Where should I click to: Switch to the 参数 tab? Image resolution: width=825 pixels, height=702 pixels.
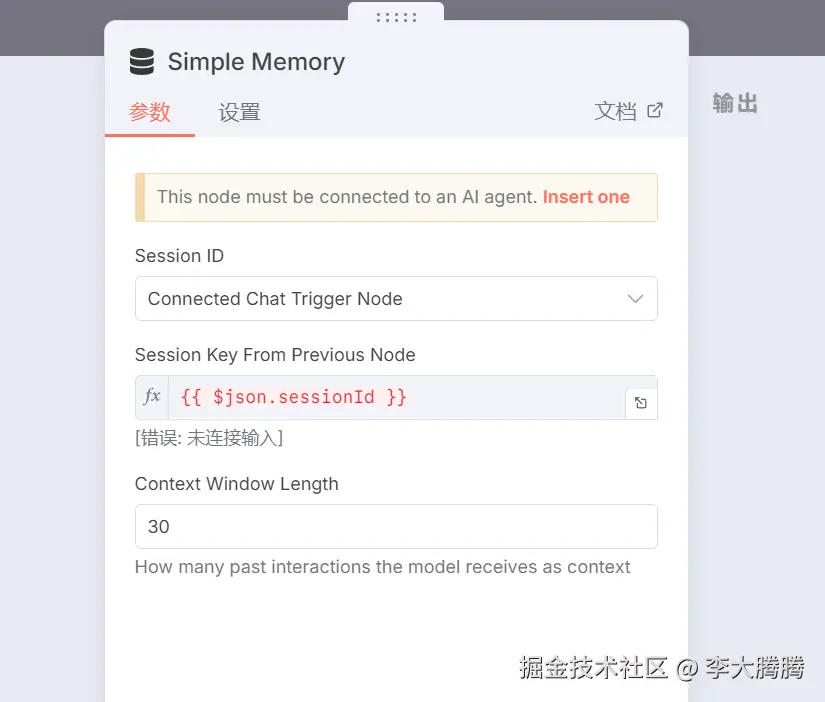coord(150,112)
